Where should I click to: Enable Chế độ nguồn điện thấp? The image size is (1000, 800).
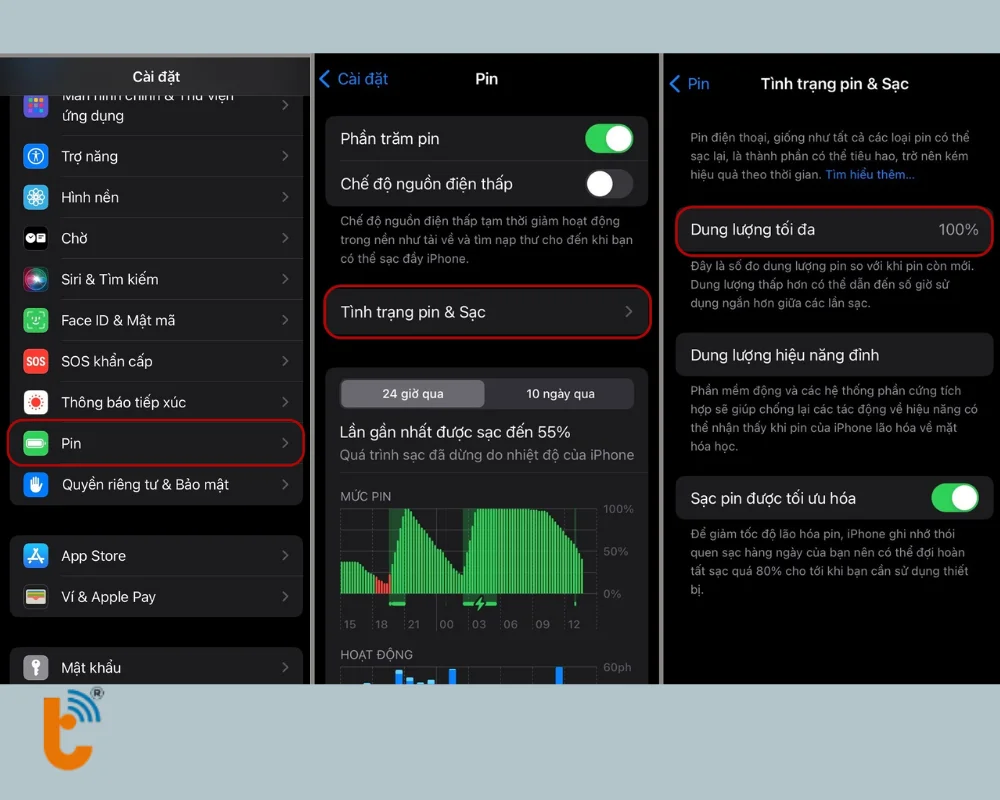point(609,184)
